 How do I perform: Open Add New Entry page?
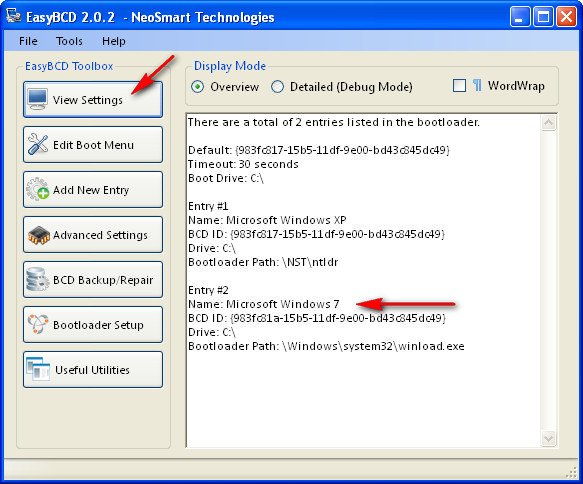point(93,190)
